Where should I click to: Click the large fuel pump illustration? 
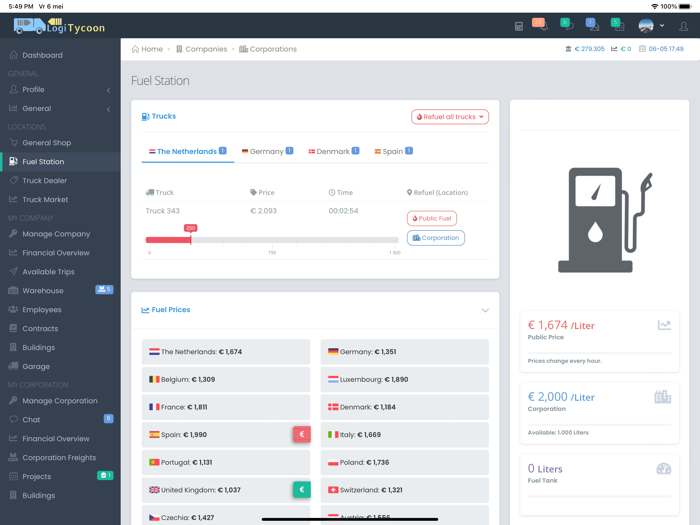(605, 220)
